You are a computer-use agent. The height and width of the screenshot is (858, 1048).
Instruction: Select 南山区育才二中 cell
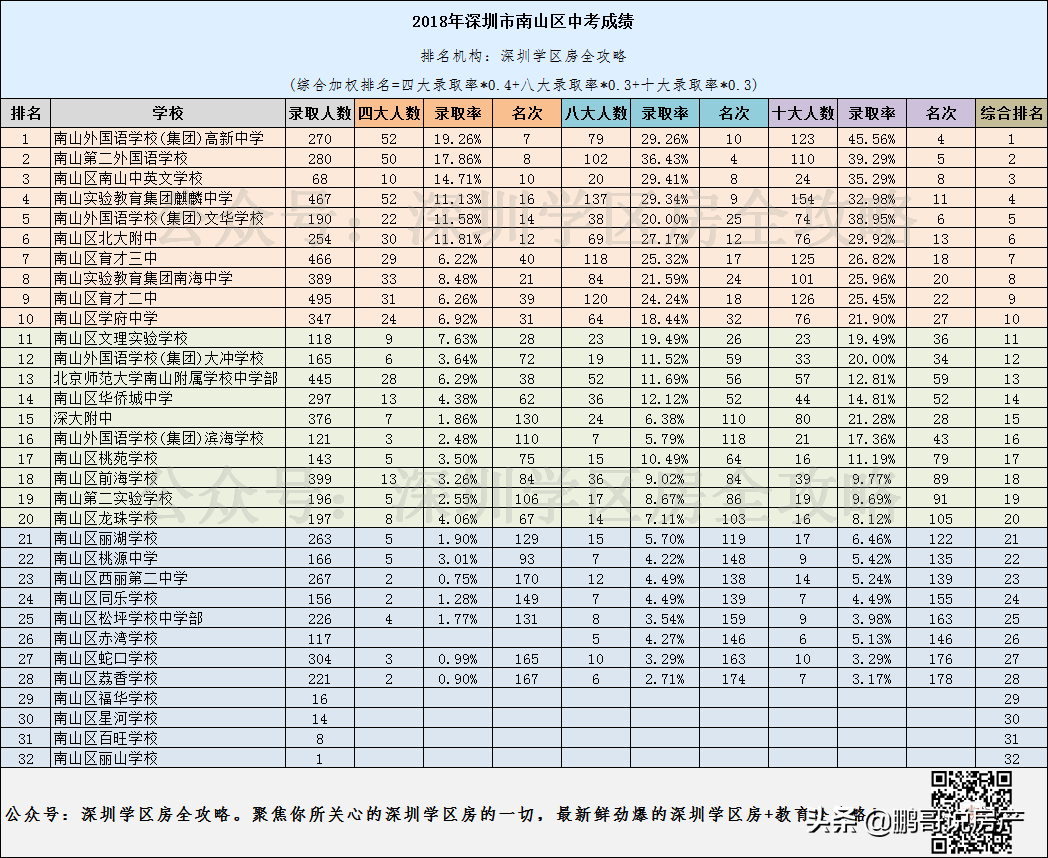[x=168, y=299]
